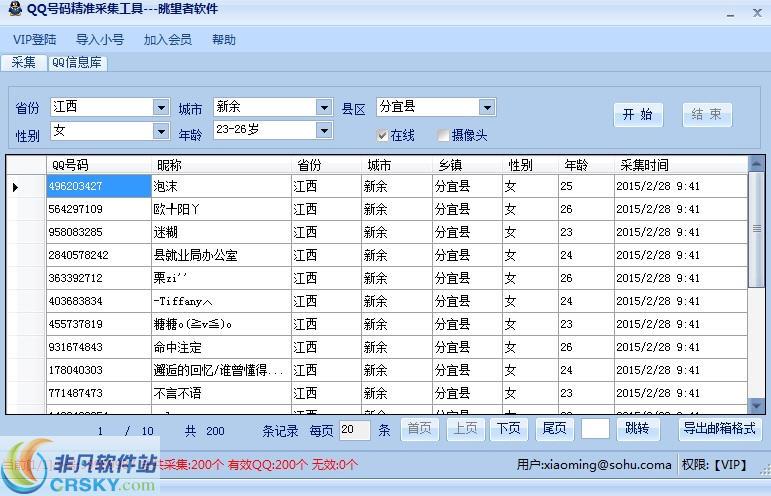Click nickname cell 迷糊
This screenshot has width=771, height=496.
coord(221,232)
